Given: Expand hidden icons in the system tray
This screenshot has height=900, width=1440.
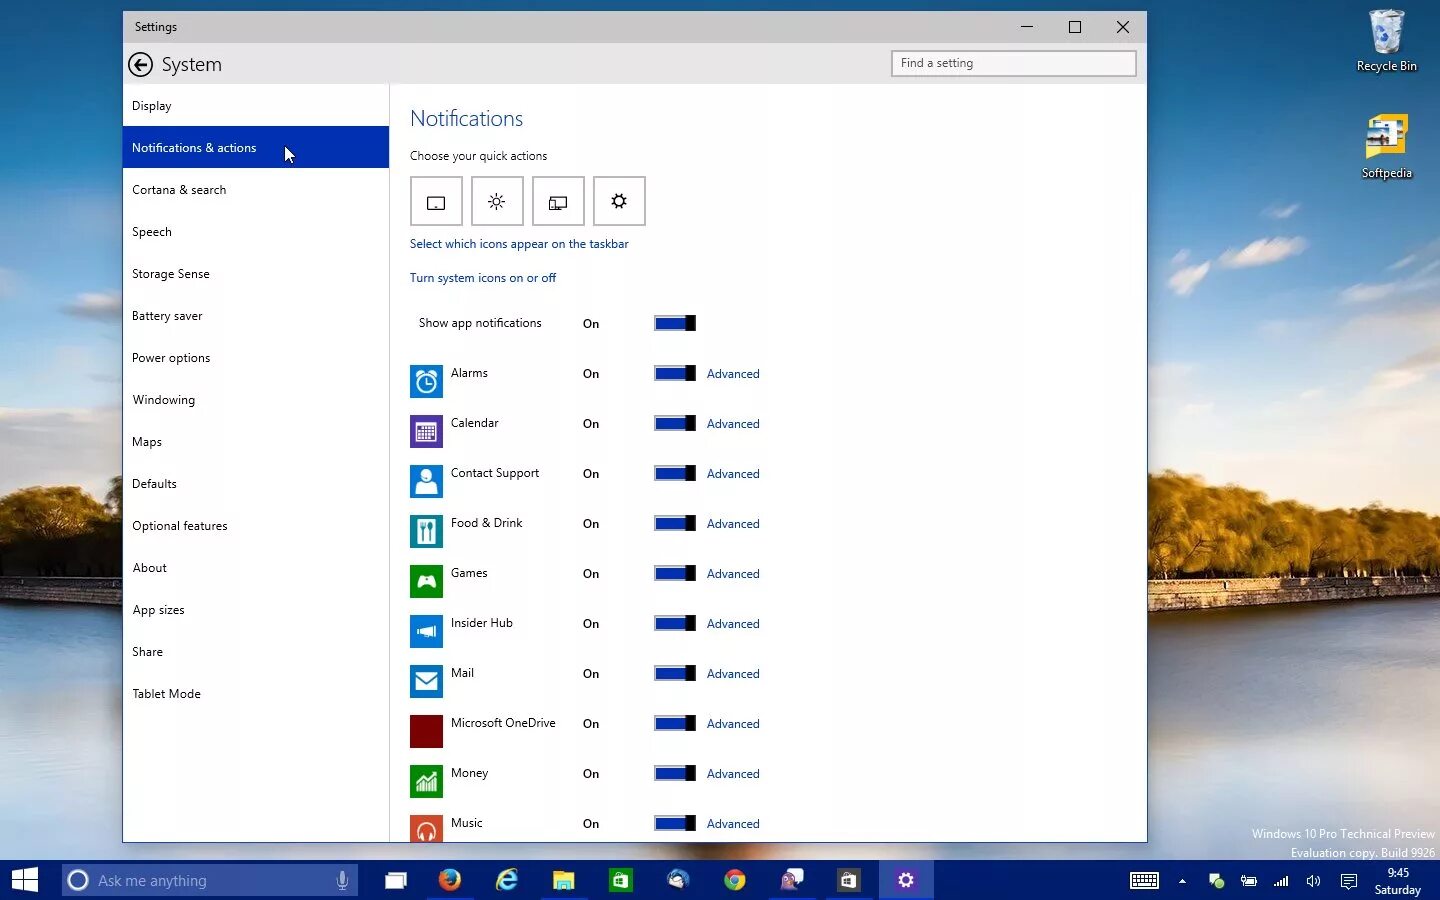Looking at the screenshot, I should click(1182, 881).
